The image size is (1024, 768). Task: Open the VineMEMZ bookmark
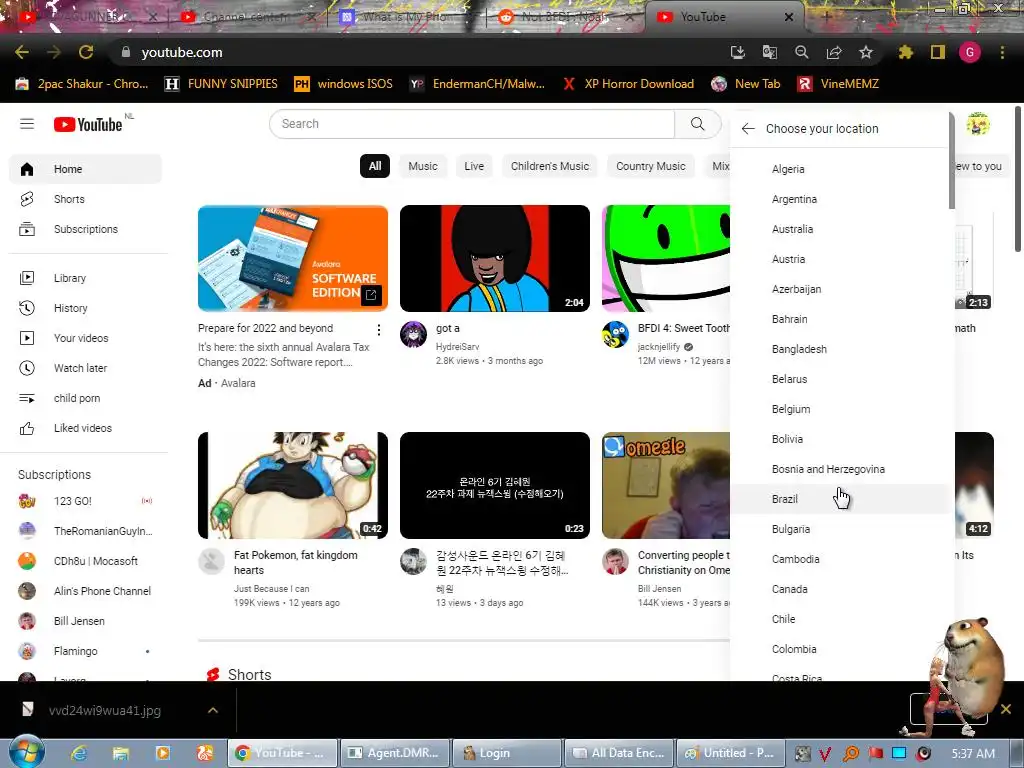(x=839, y=84)
